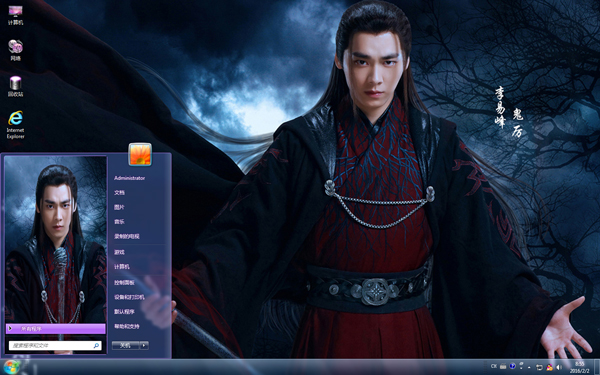The height and width of the screenshot is (375, 600).
Task: Open the shutdown options arrow
Action: (x=144, y=345)
